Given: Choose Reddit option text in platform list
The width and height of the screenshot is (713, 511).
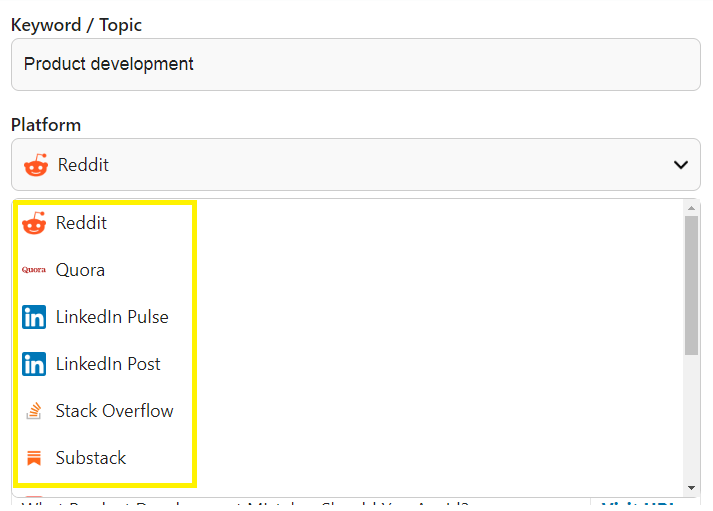Looking at the screenshot, I should 81,223.
